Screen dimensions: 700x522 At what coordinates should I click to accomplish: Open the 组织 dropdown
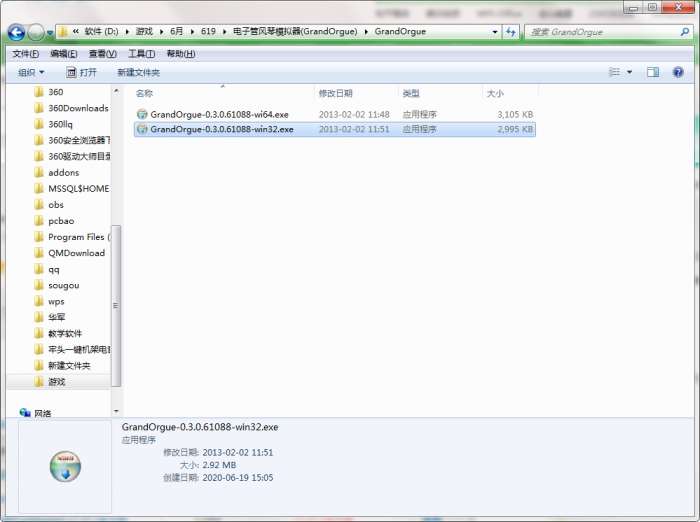(x=31, y=72)
